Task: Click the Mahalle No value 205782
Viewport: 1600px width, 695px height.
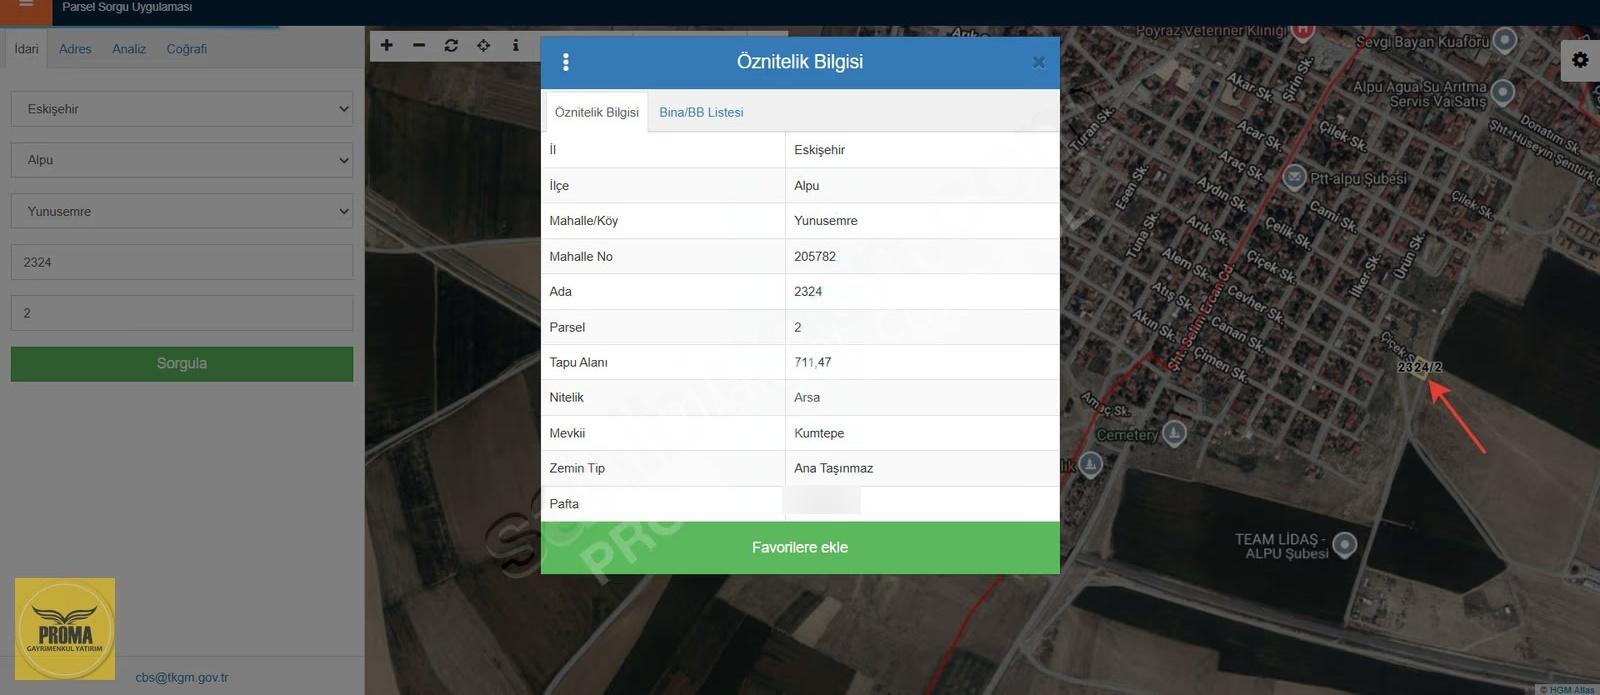Action: click(815, 256)
